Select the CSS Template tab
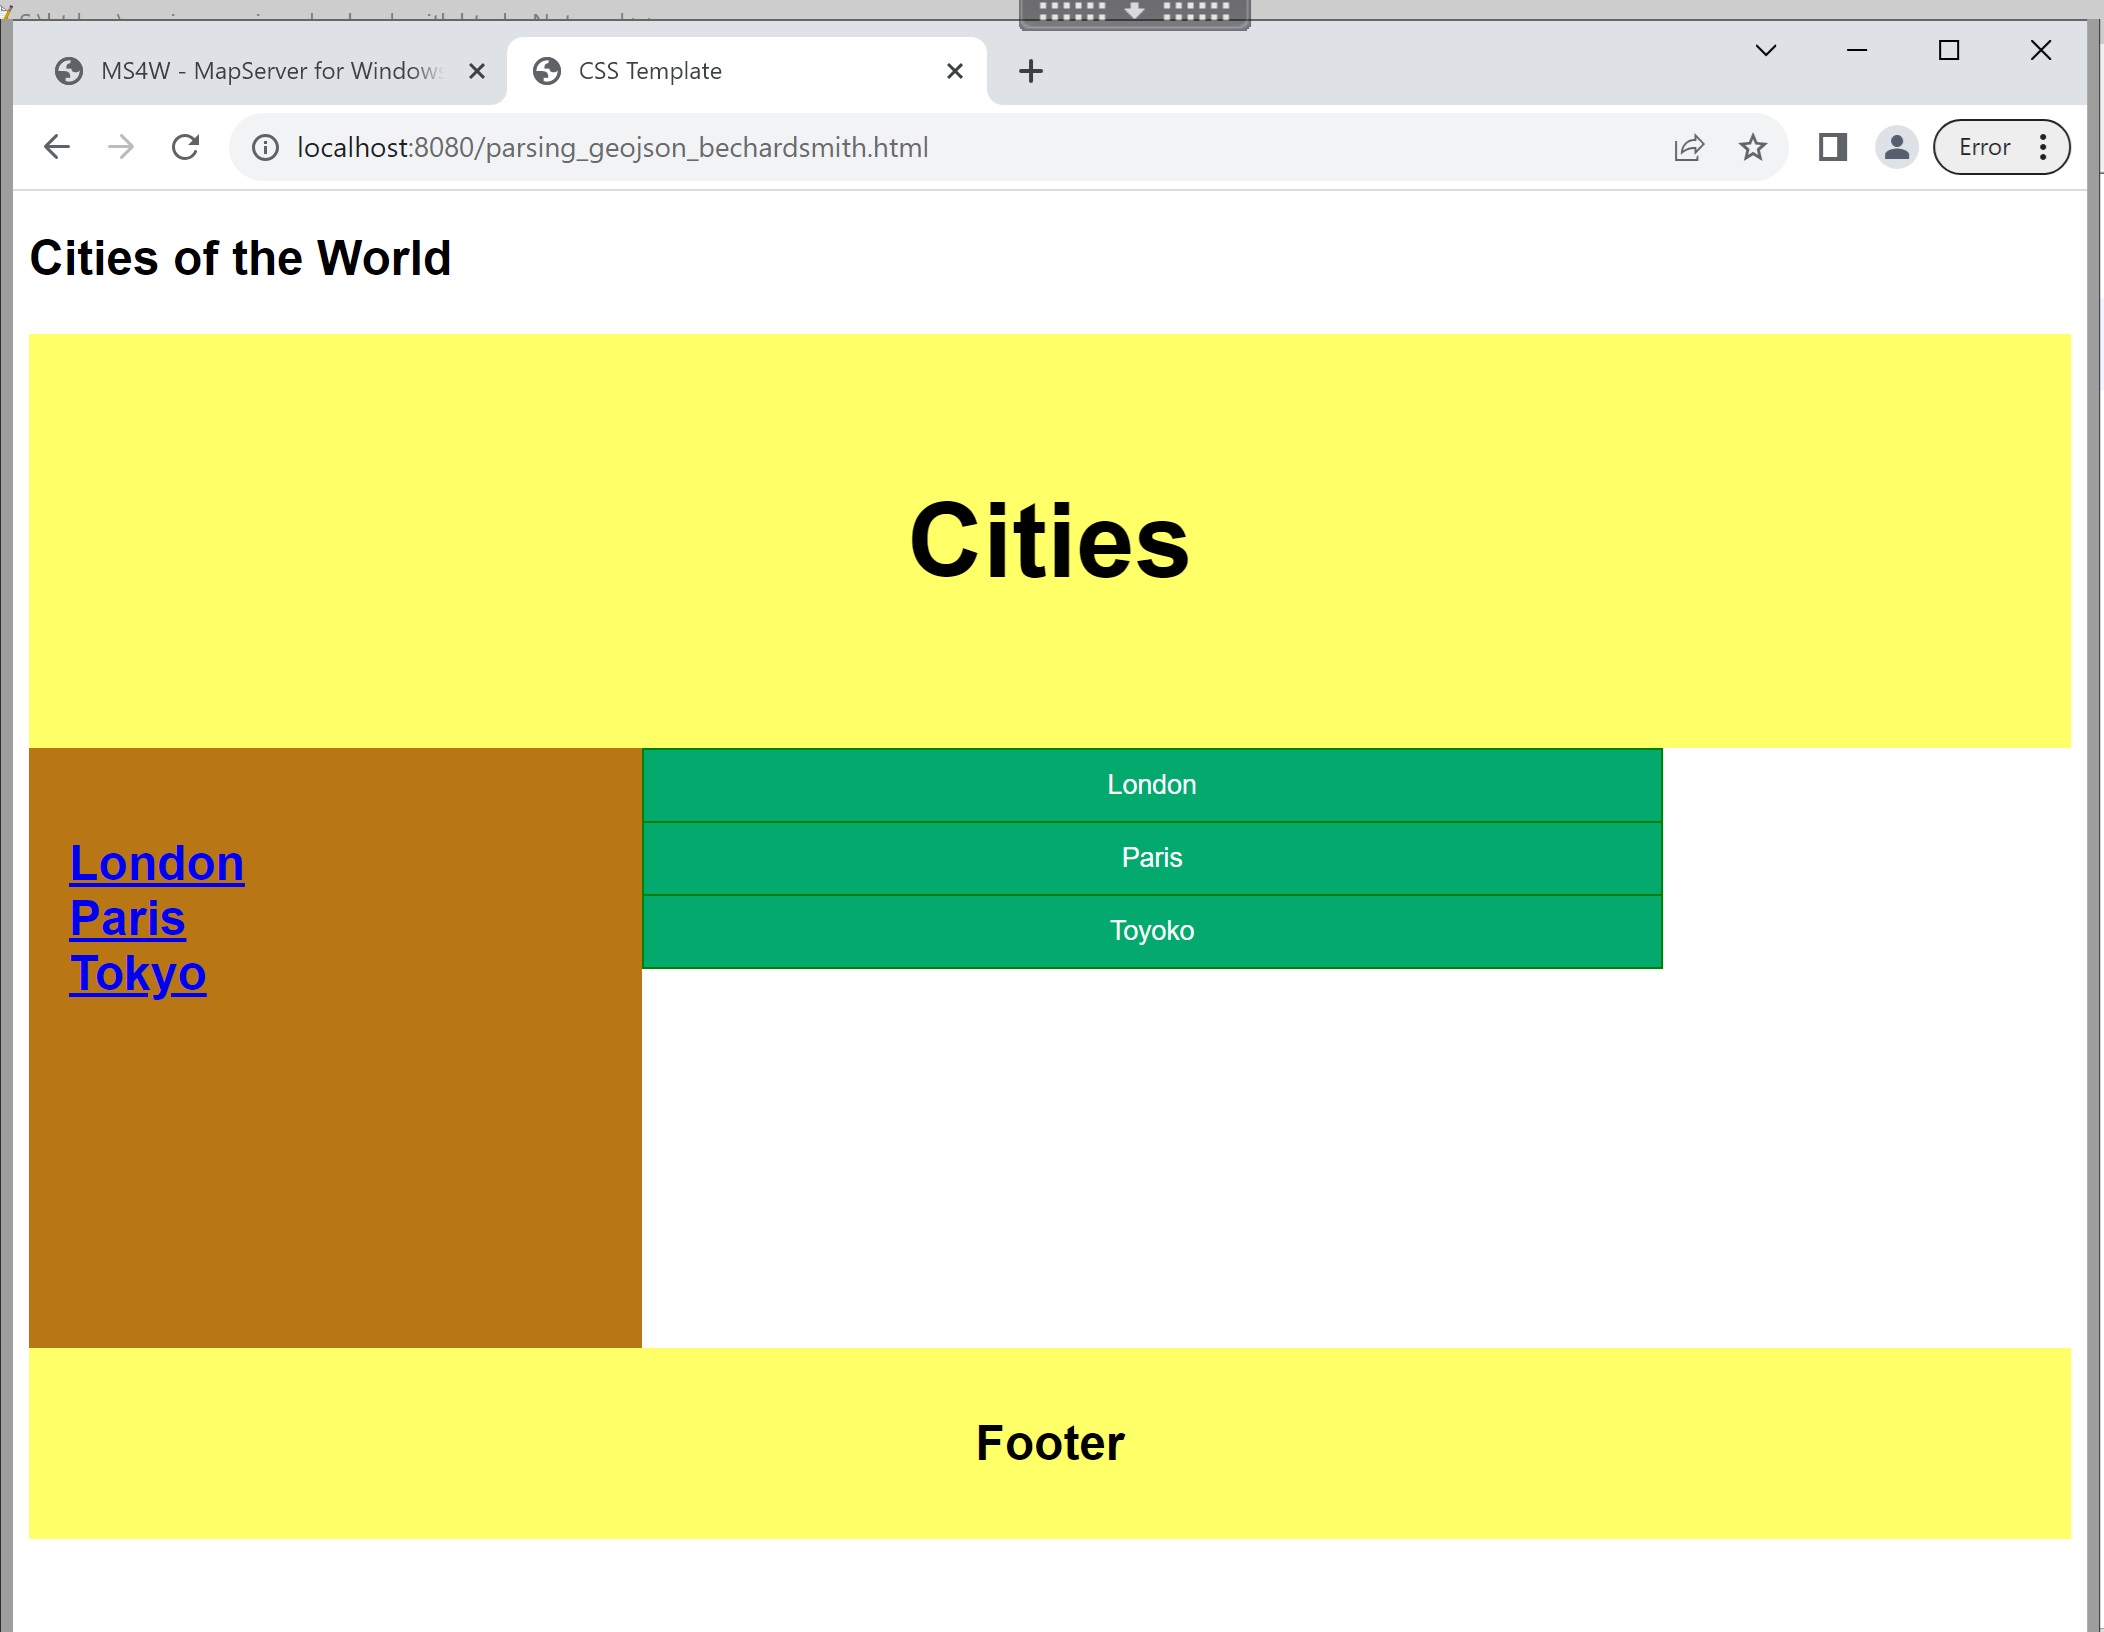The height and width of the screenshot is (1632, 2104). [x=700, y=71]
